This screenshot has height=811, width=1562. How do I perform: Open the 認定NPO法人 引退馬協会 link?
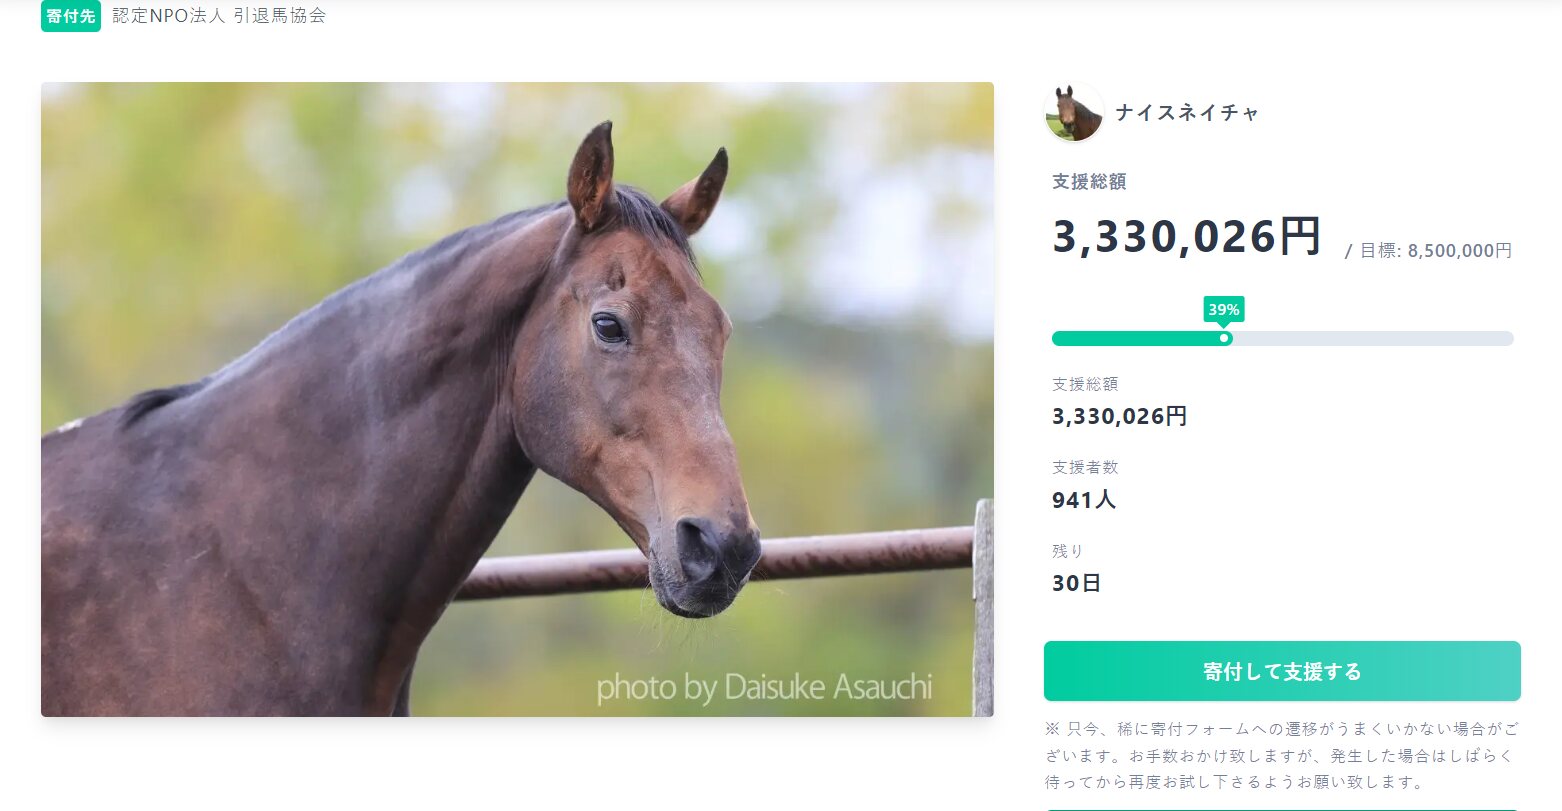point(219,16)
